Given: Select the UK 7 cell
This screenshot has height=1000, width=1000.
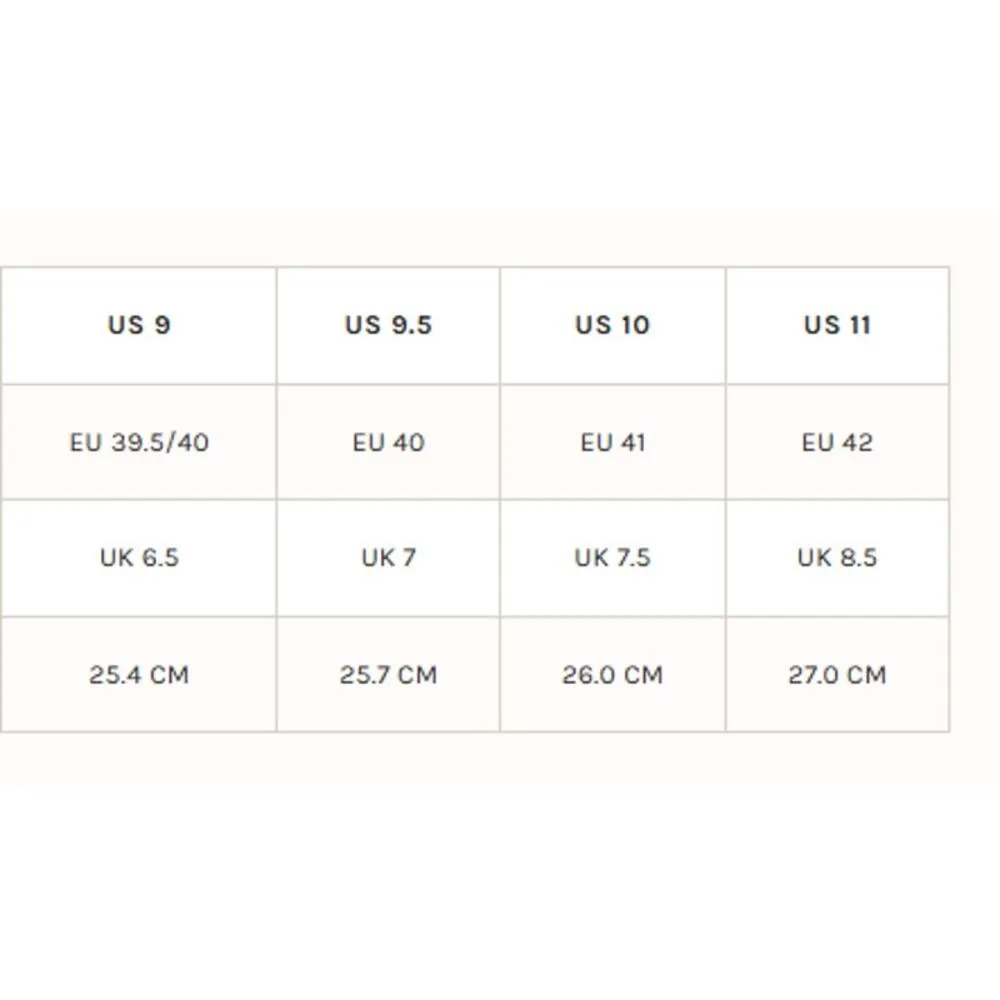Looking at the screenshot, I should [388, 557].
